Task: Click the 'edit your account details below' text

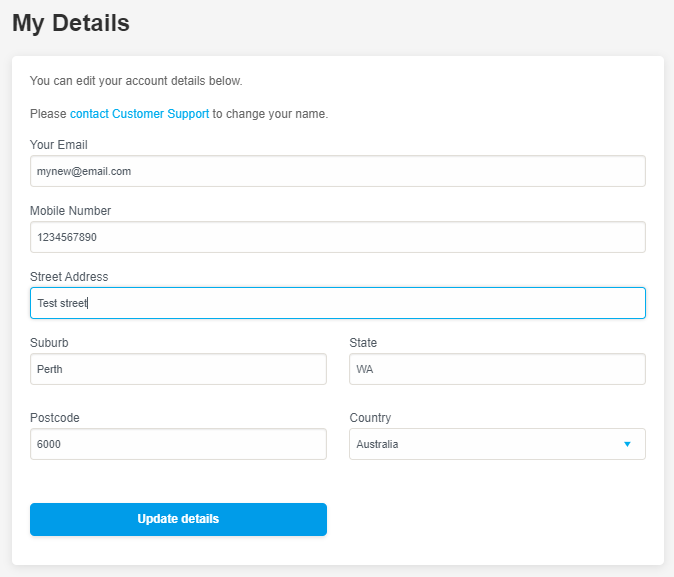Action: tap(159, 81)
